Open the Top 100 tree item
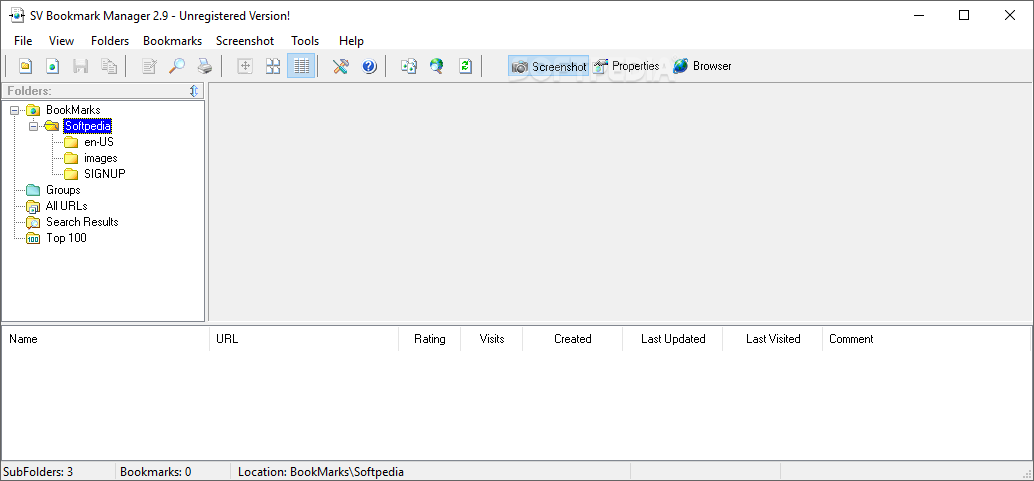1034x481 pixels. (66, 238)
